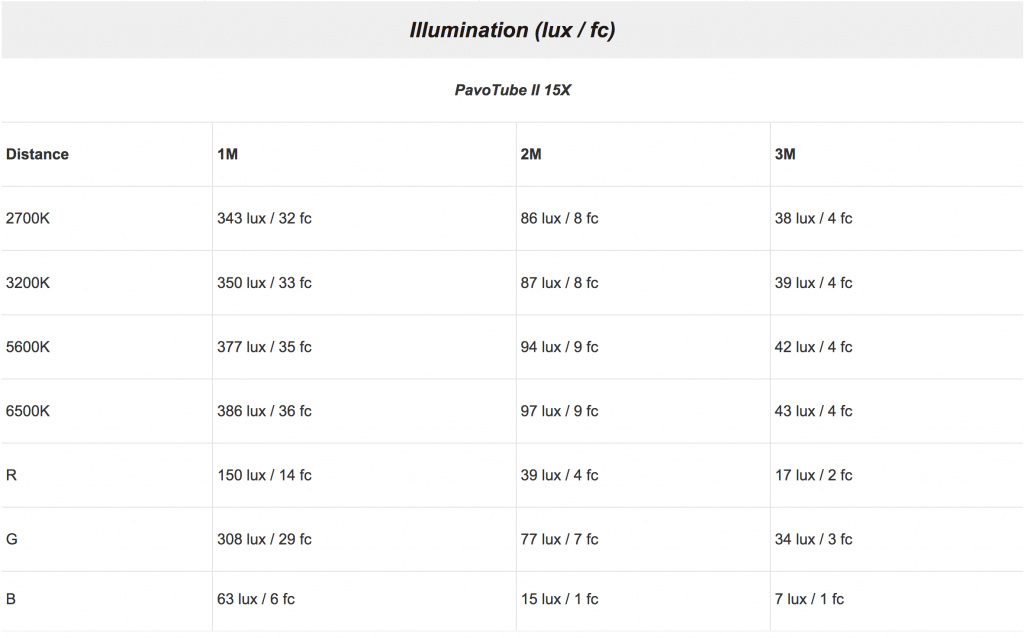Click the 63 lux / 6 fc cell

(x=255, y=599)
